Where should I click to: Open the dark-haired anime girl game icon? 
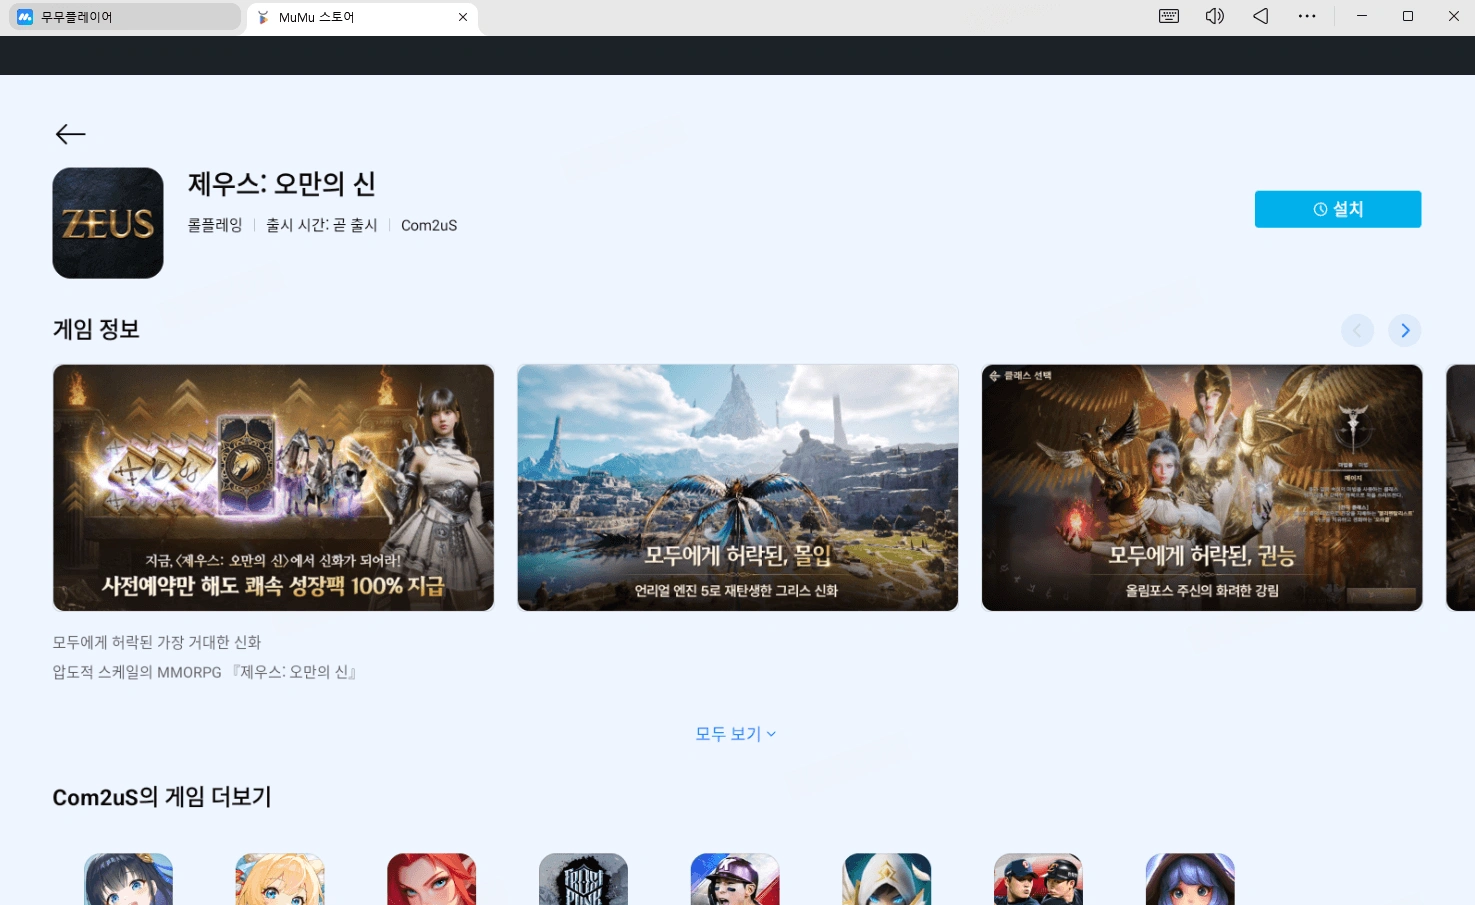pyautogui.click(x=128, y=879)
